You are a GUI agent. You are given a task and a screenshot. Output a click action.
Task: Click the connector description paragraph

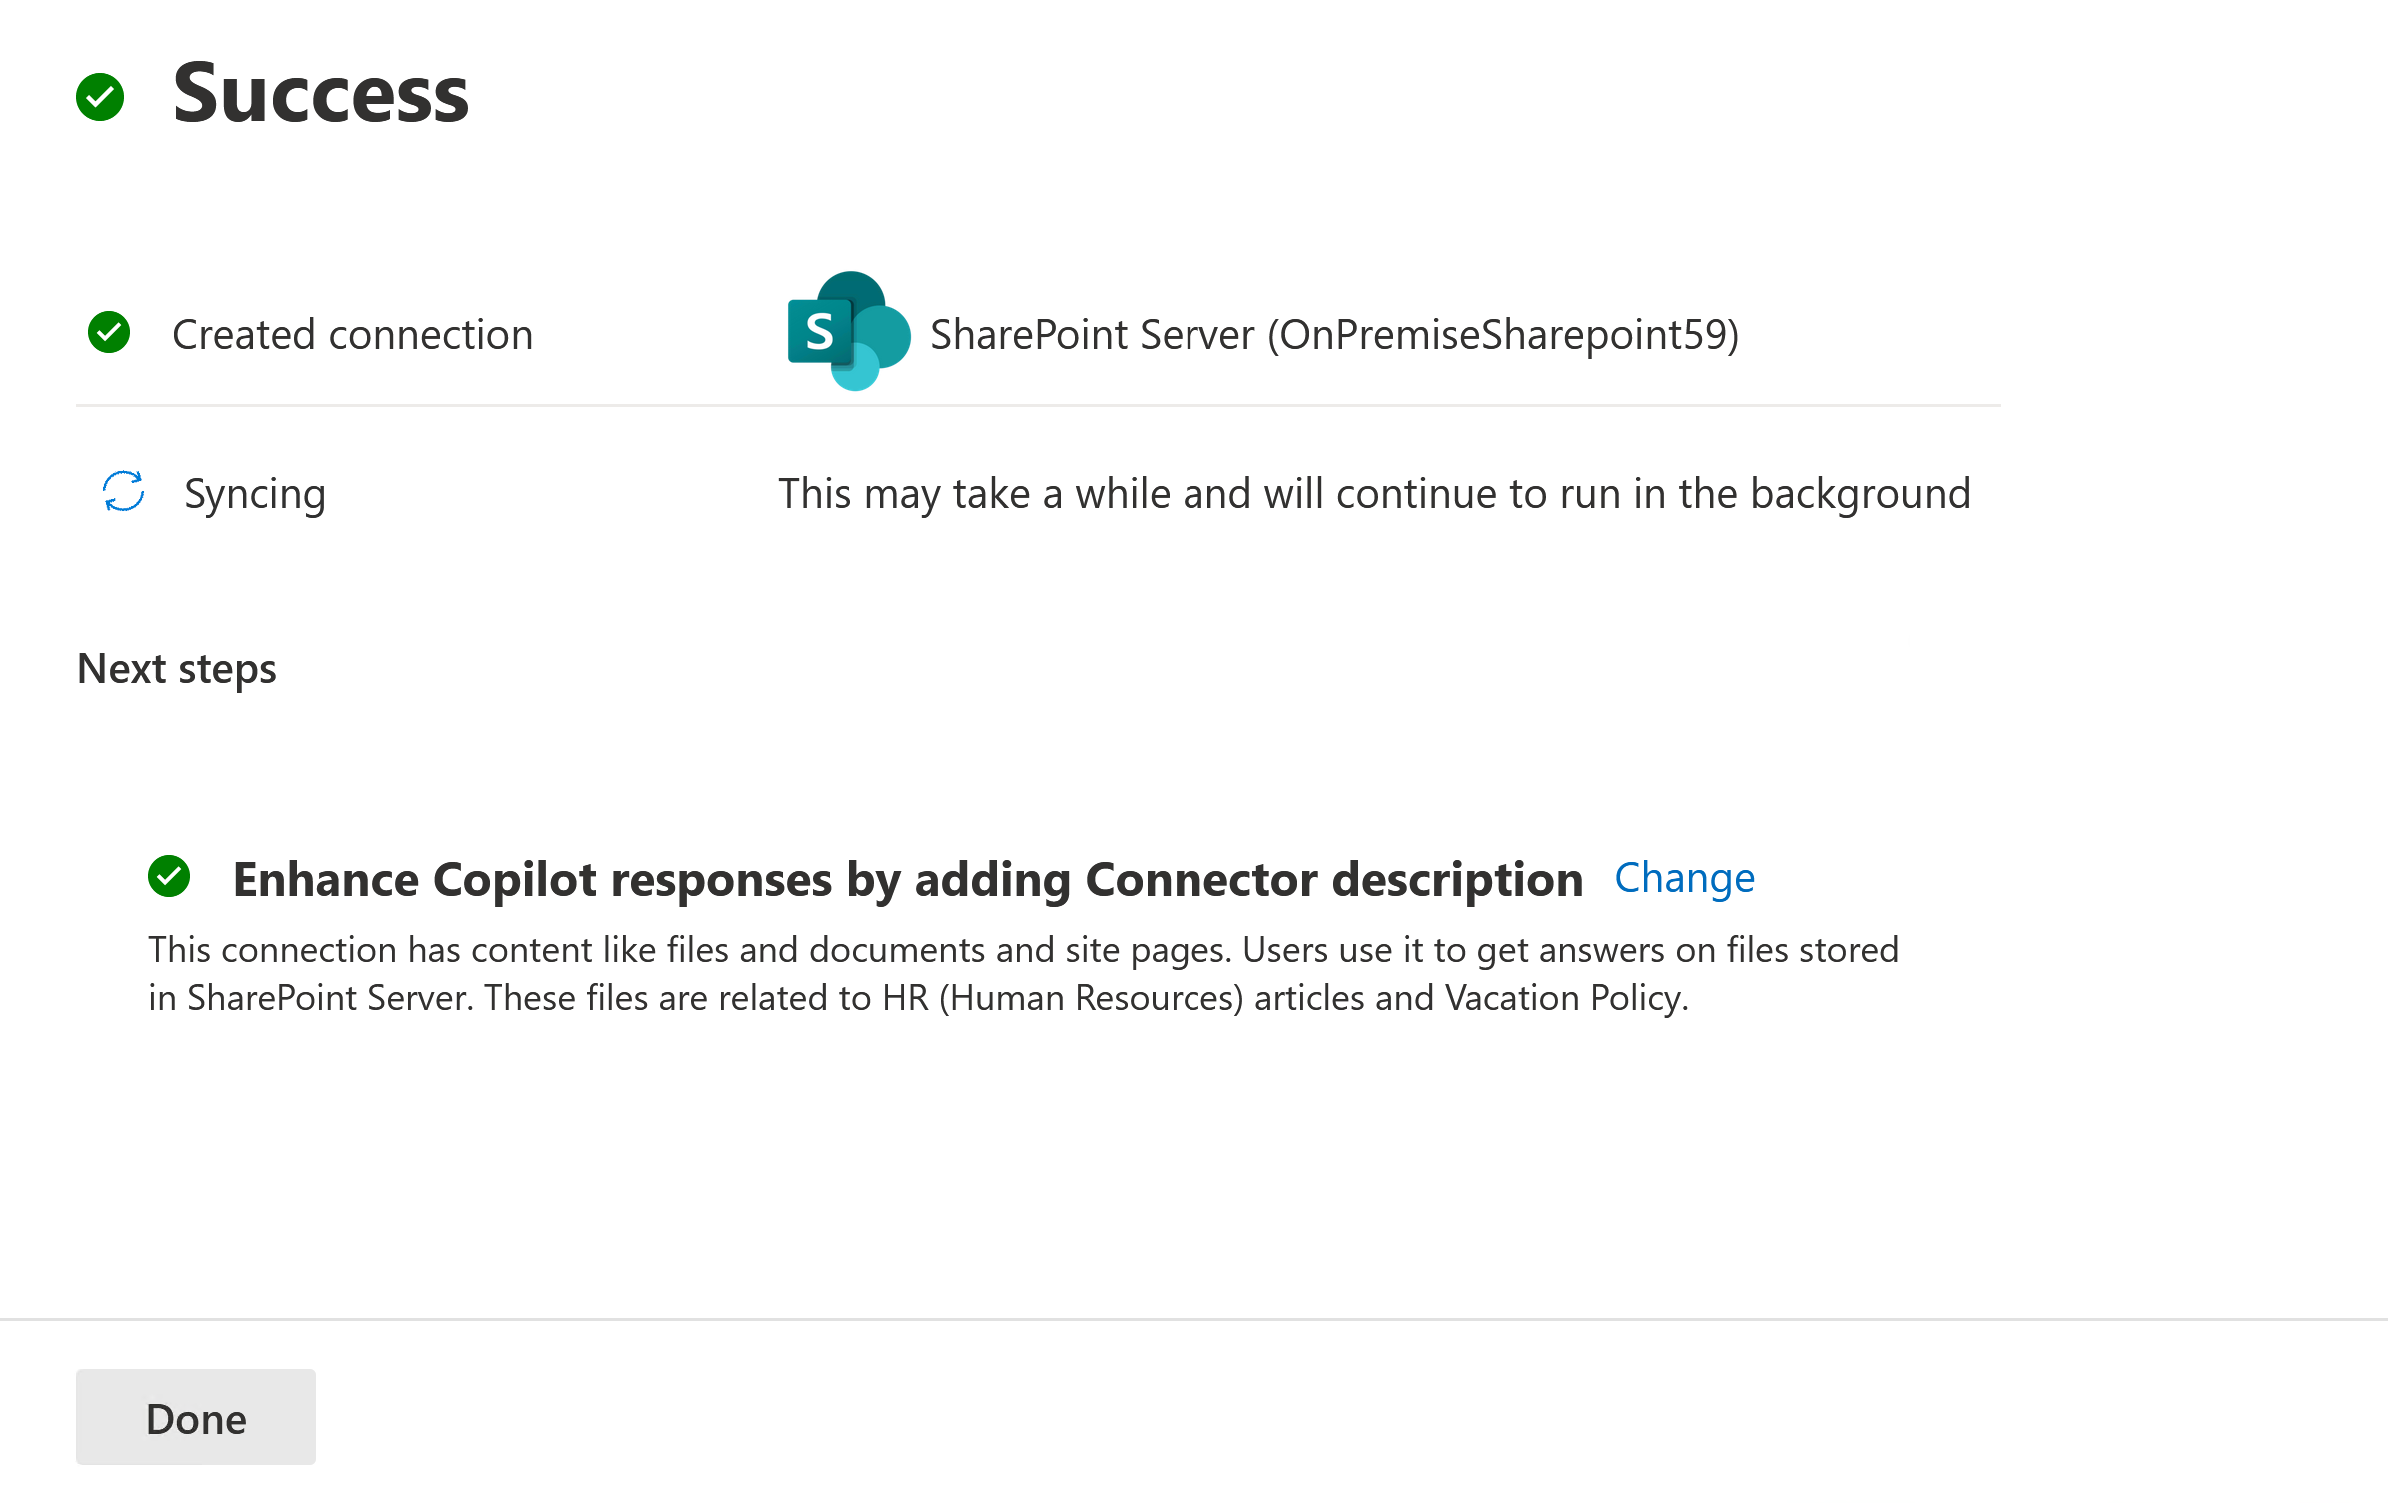[1024, 974]
